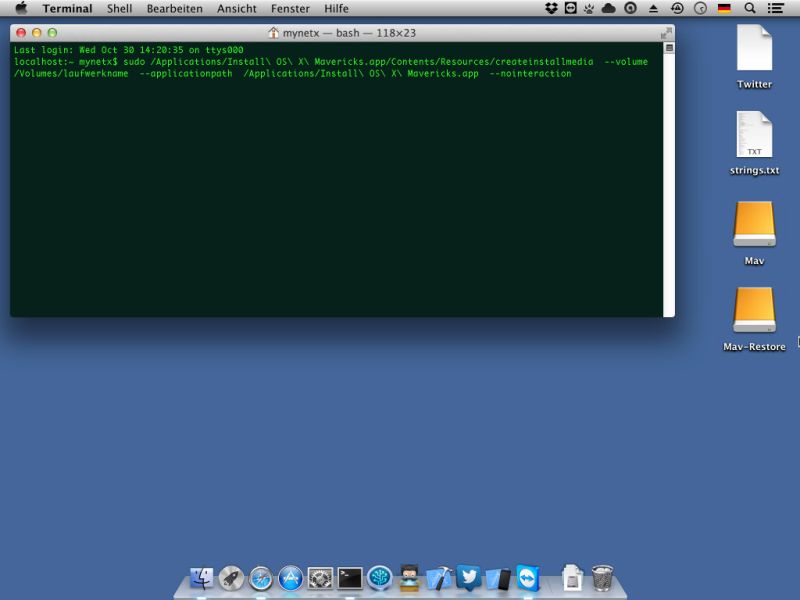800x600 pixels.
Task: Open the Fenster menu
Action: click(290, 9)
